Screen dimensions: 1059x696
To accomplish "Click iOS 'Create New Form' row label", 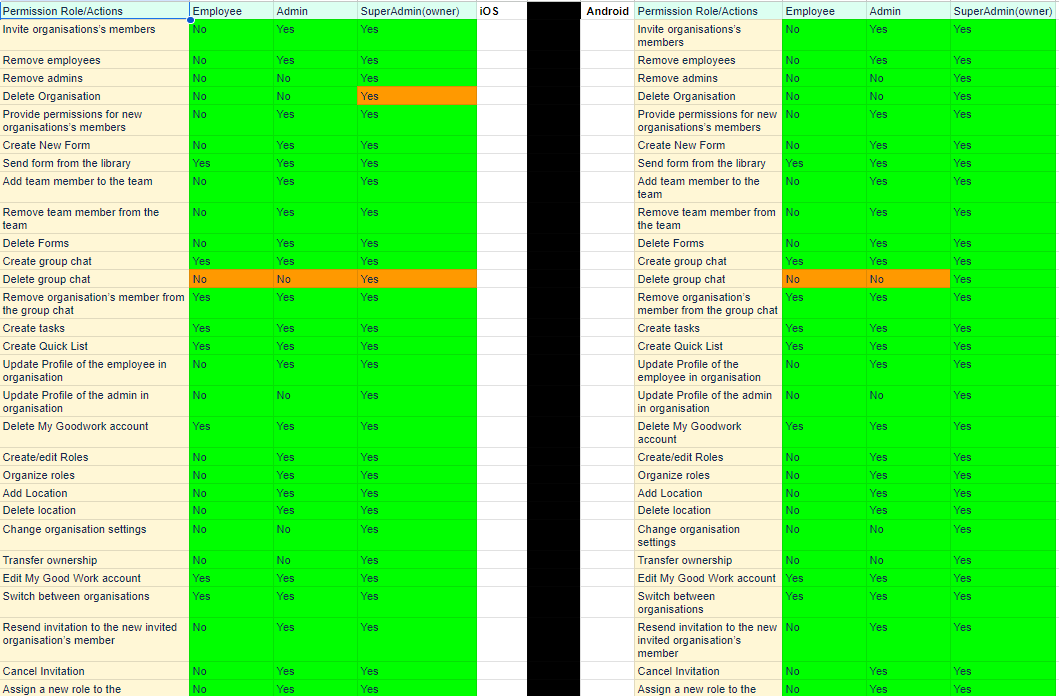I will [x=95, y=145].
